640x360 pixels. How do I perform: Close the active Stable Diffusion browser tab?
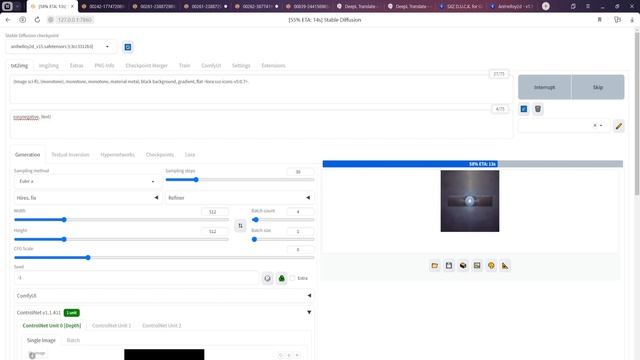72,7
